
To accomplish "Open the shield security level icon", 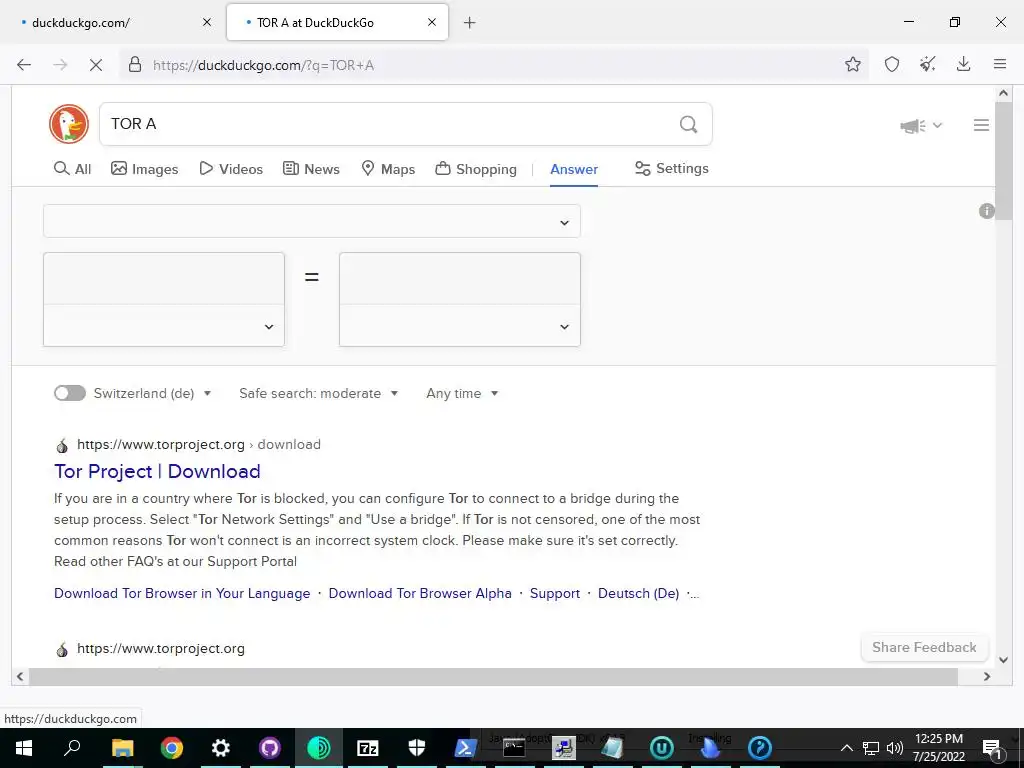I will (891, 64).
